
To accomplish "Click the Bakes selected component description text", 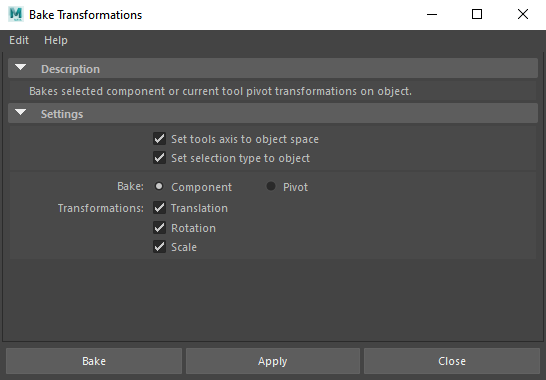I will coord(220,91).
